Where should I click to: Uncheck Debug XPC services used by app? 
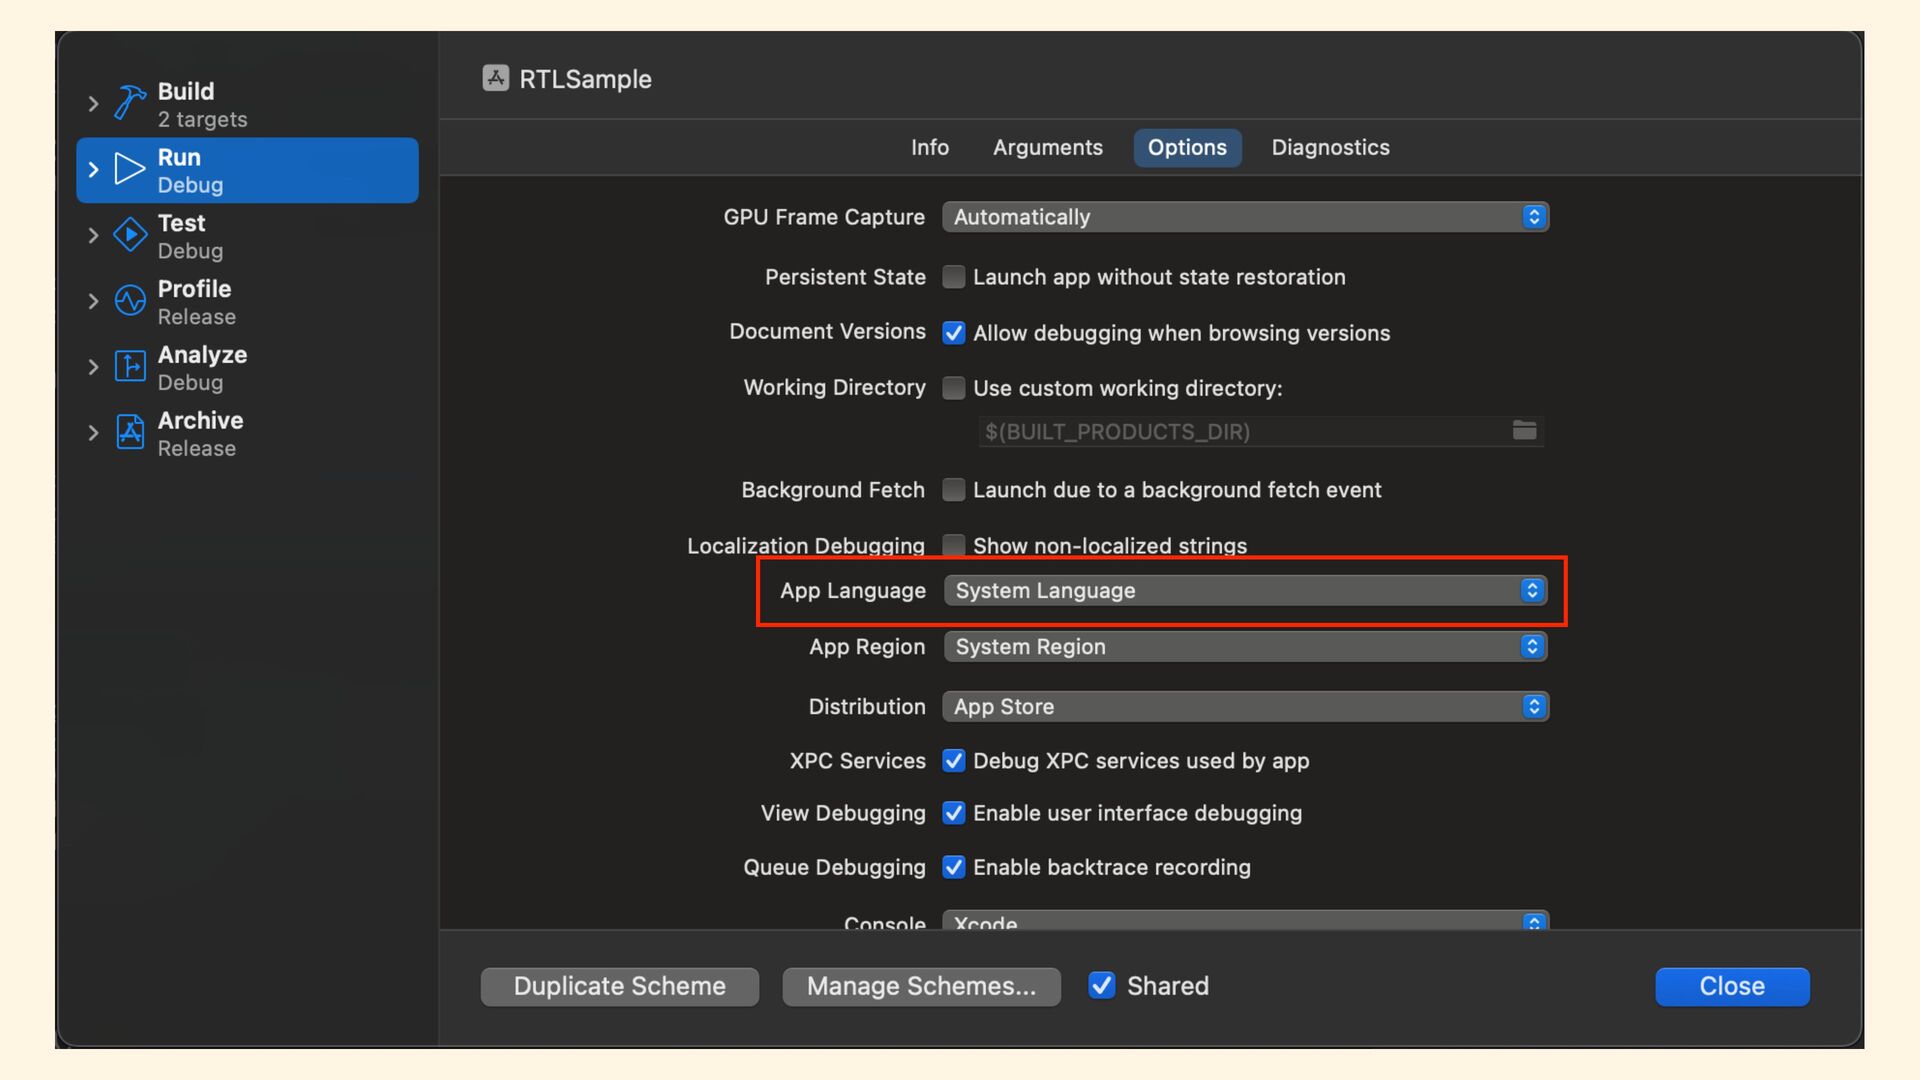954,761
